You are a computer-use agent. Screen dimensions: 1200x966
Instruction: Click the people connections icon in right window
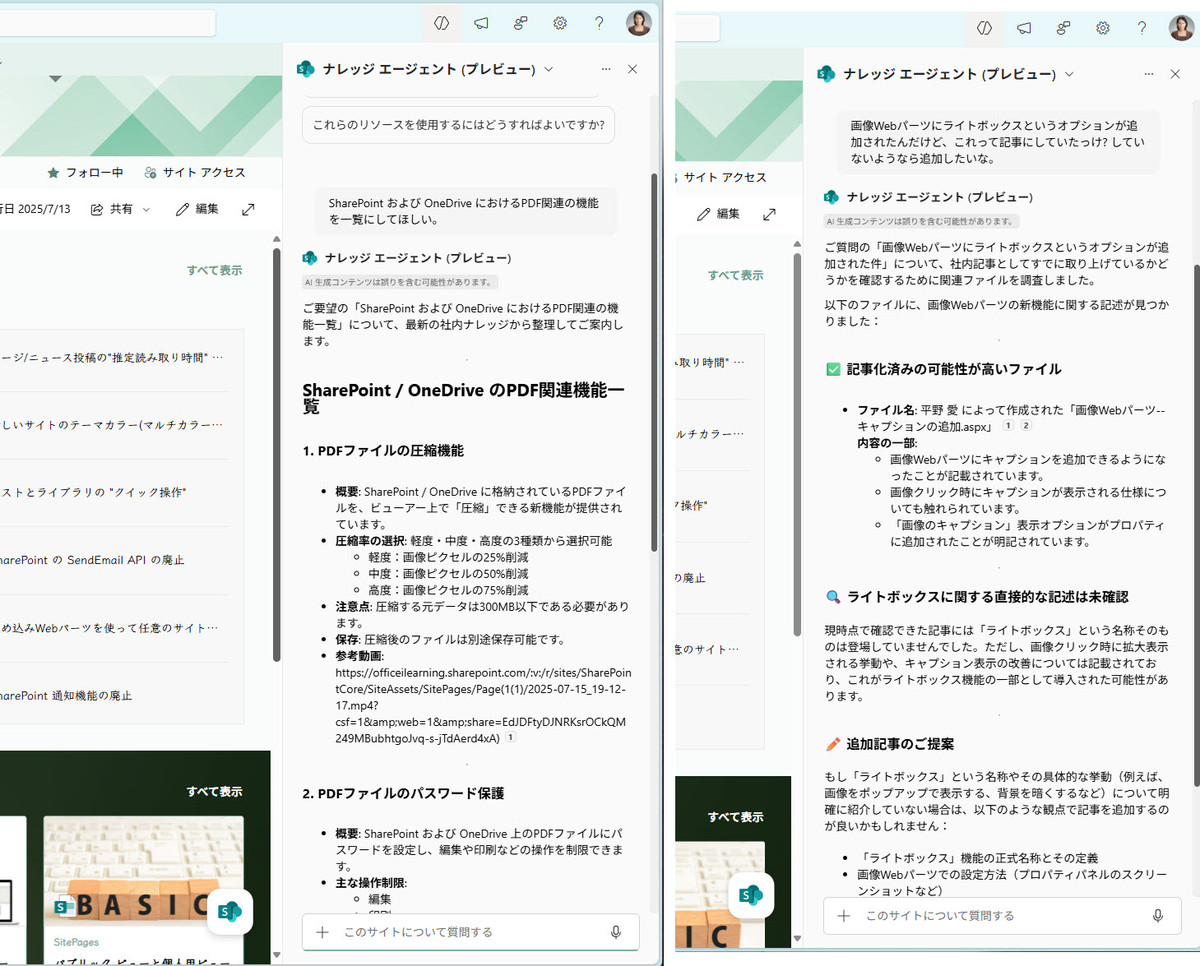(1063, 28)
